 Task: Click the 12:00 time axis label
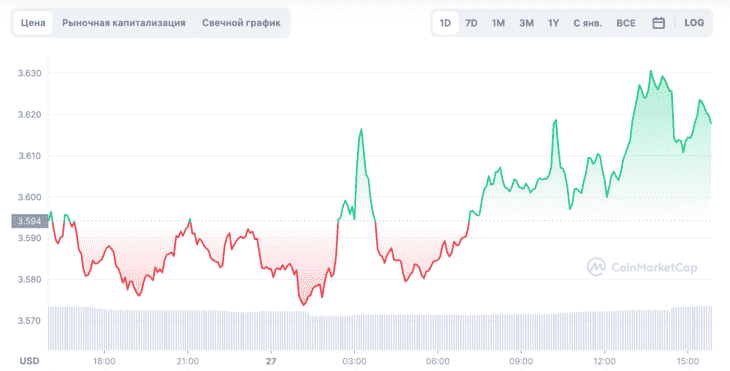(x=604, y=361)
